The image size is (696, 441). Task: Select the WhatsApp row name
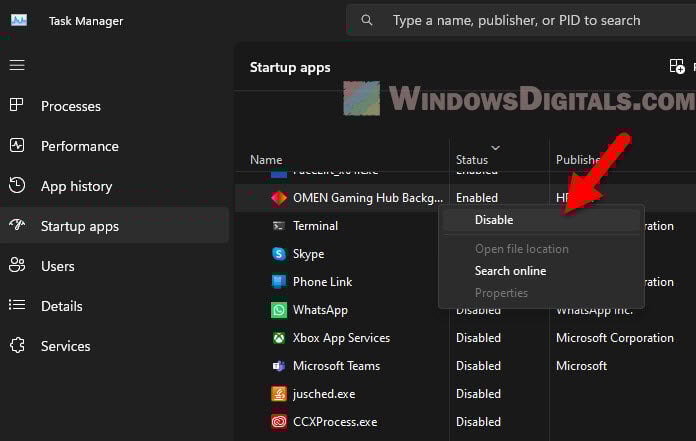pos(320,310)
